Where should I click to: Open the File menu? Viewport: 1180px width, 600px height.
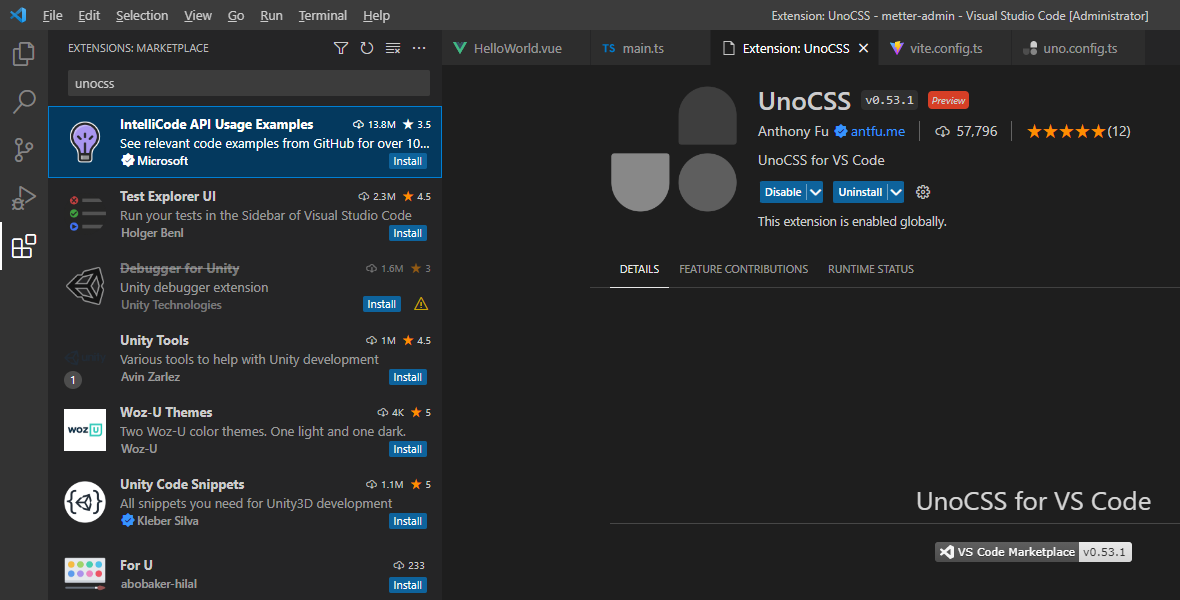click(x=53, y=15)
